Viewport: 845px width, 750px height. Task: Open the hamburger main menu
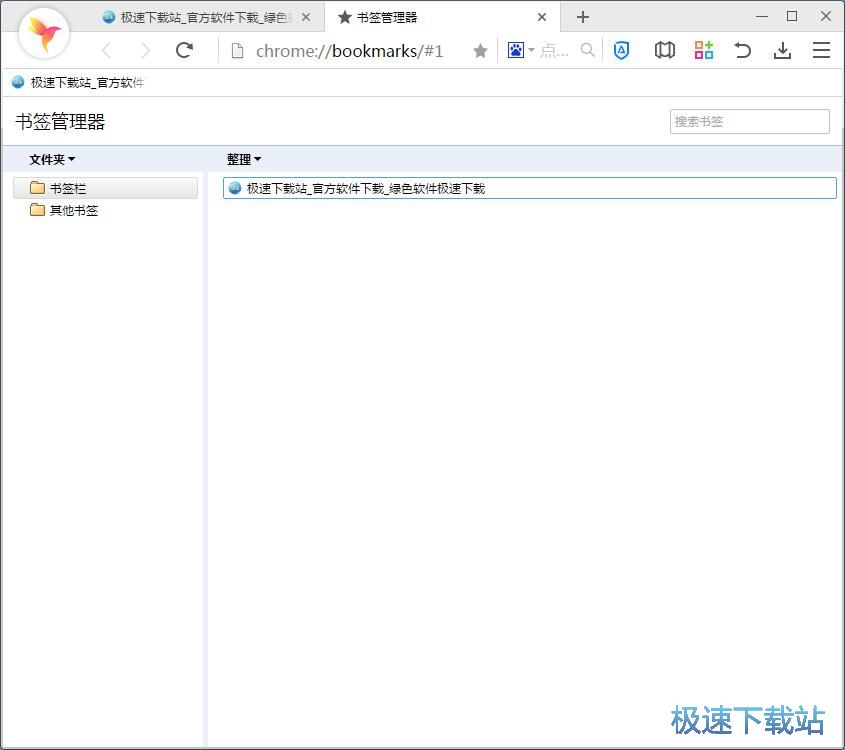click(821, 50)
